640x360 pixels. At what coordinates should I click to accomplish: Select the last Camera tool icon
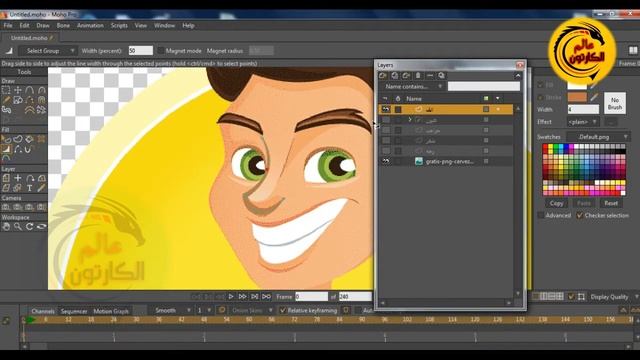[41, 207]
